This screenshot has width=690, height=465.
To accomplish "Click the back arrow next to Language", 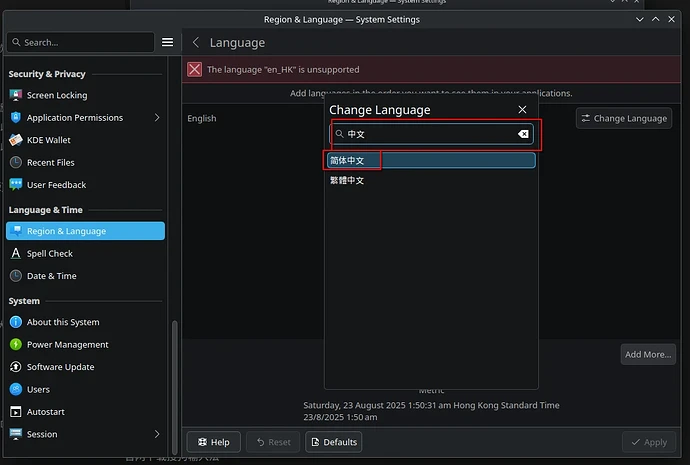I will click(196, 43).
